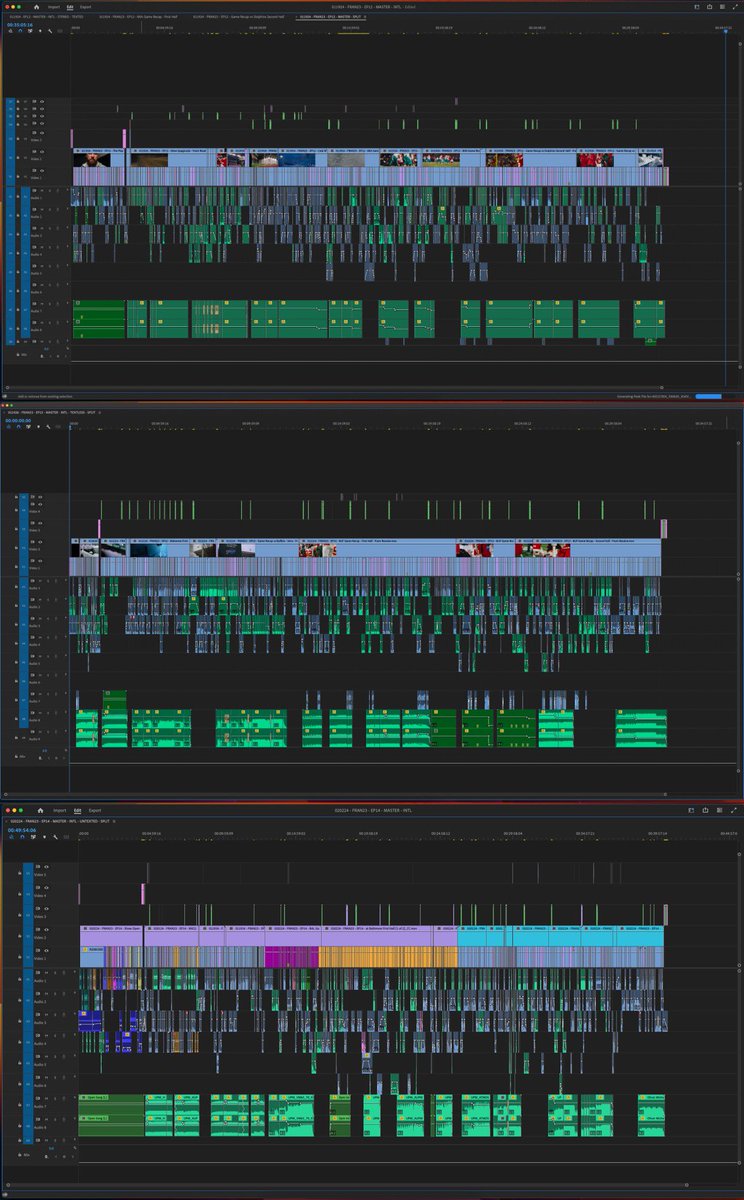
Task: Add a marker in middle timeline
Action: 38,427
